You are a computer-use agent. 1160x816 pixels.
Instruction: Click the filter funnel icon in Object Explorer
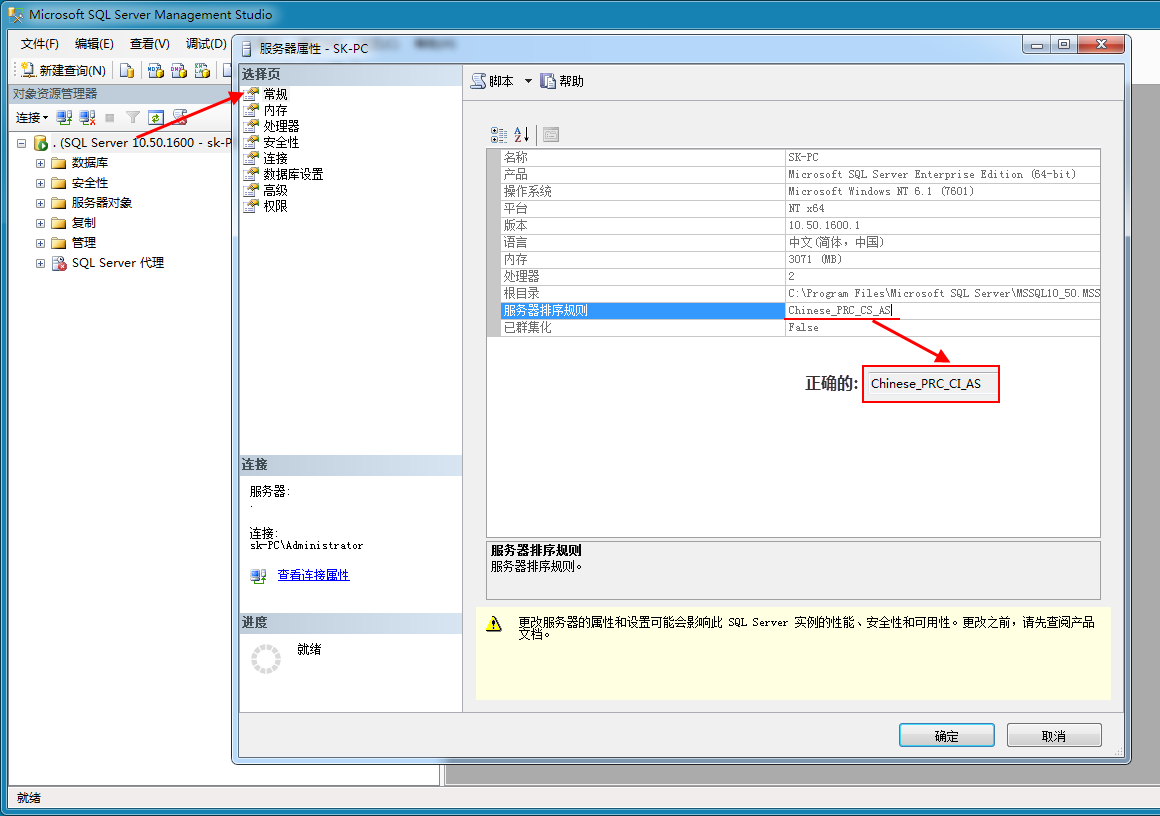point(132,118)
